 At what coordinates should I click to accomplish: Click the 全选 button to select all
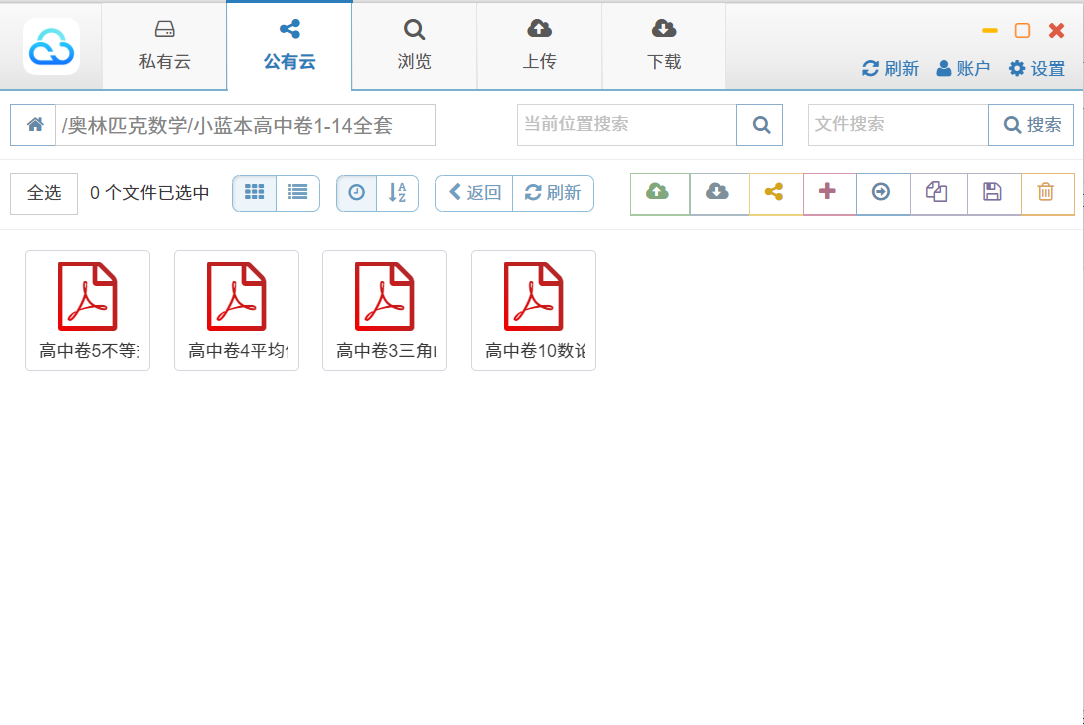click(x=44, y=193)
